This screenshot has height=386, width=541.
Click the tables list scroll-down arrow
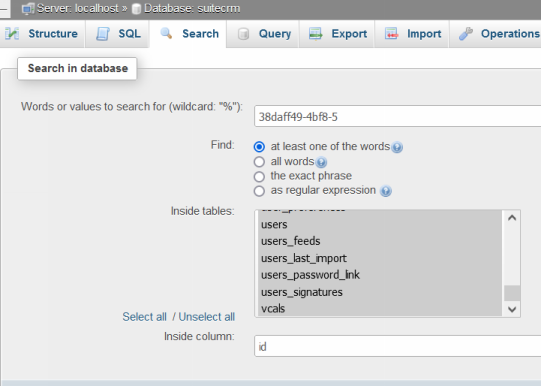(512, 309)
